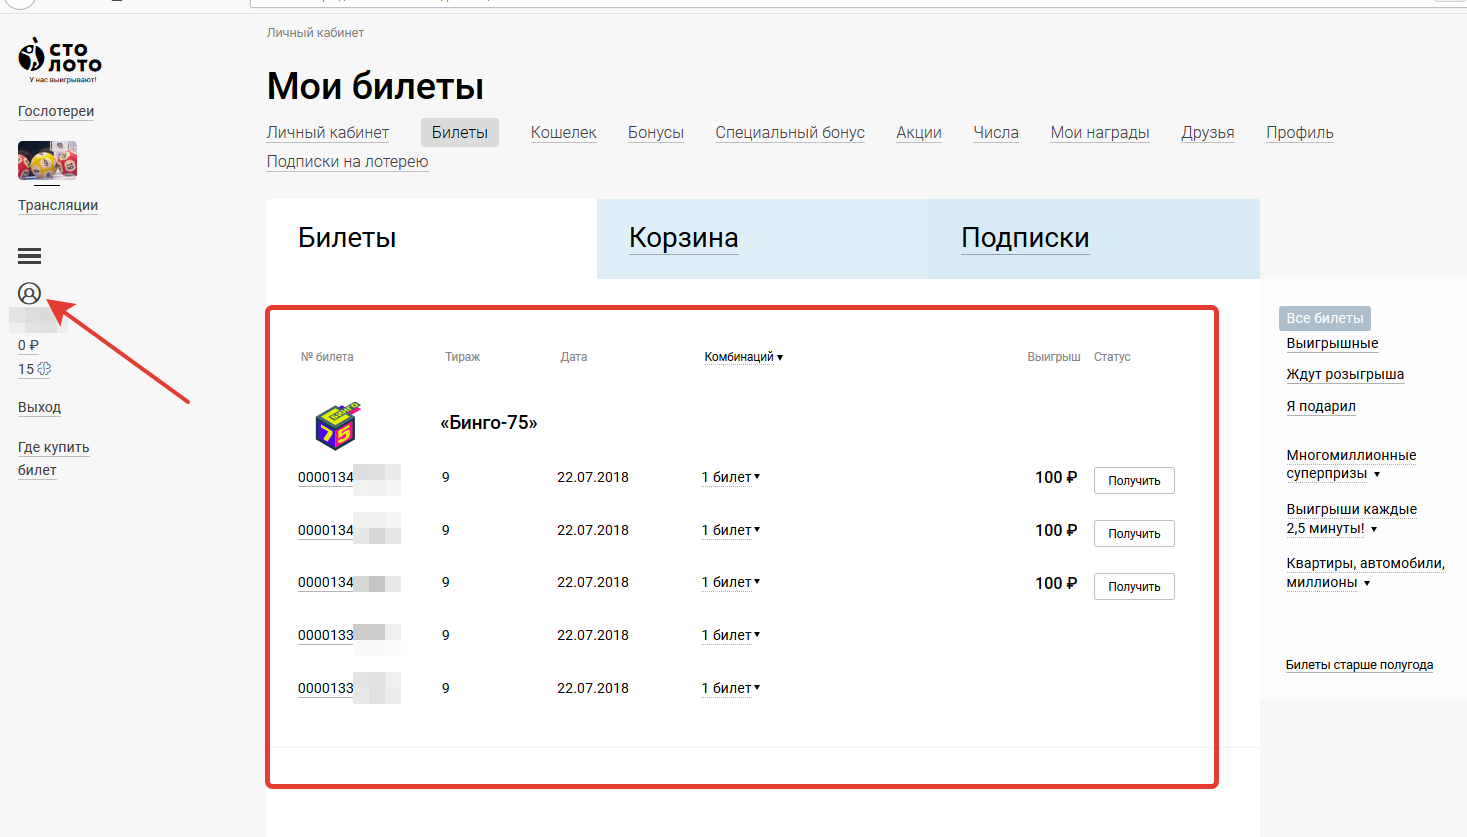Click the bonus points icon next to 15
Viewport: 1467px width, 837px height.
pos(44,369)
